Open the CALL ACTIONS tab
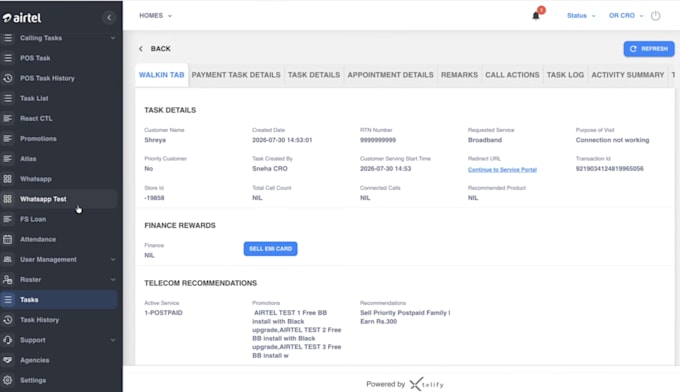The width and height of the screenshot is (680, 392). coord(512,75)
